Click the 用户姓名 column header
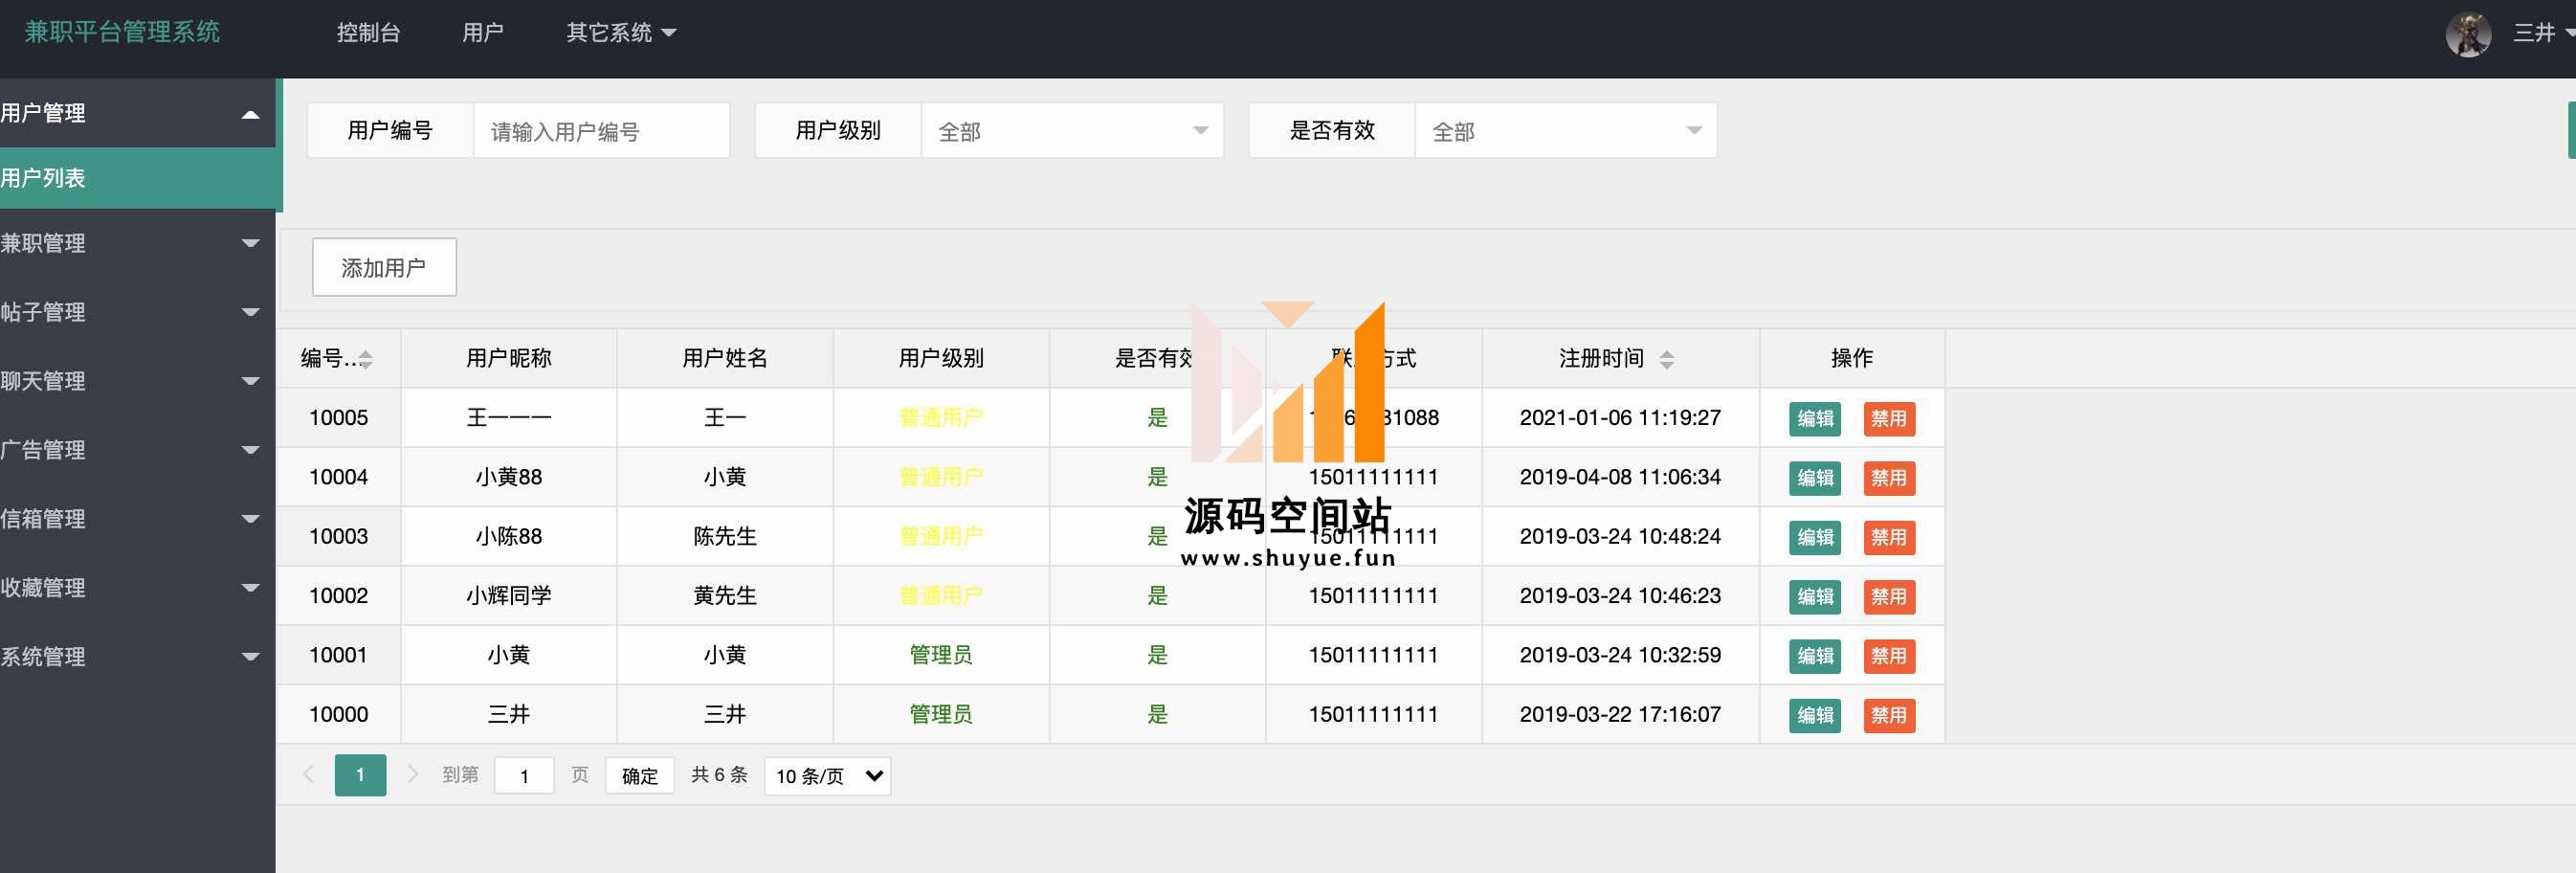Viewport: 2576px width, 873px height. [x=725, y=358]
